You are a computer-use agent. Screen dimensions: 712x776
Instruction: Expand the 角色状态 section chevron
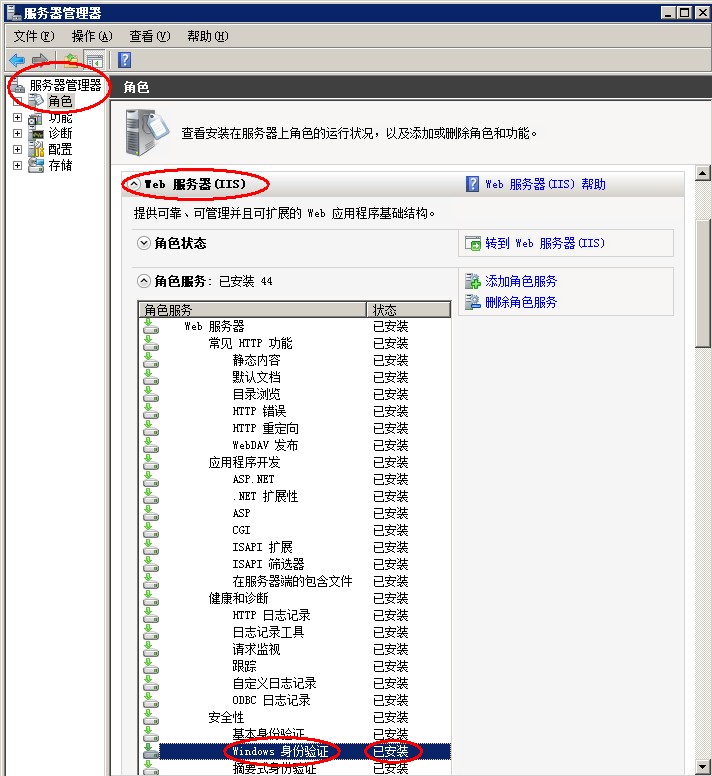click(143, 243)
